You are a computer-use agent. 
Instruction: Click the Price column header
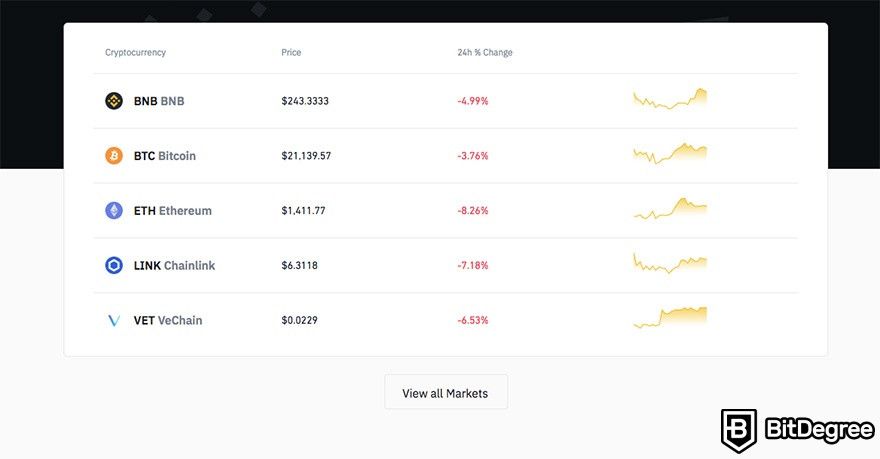[x=291, y=52]
